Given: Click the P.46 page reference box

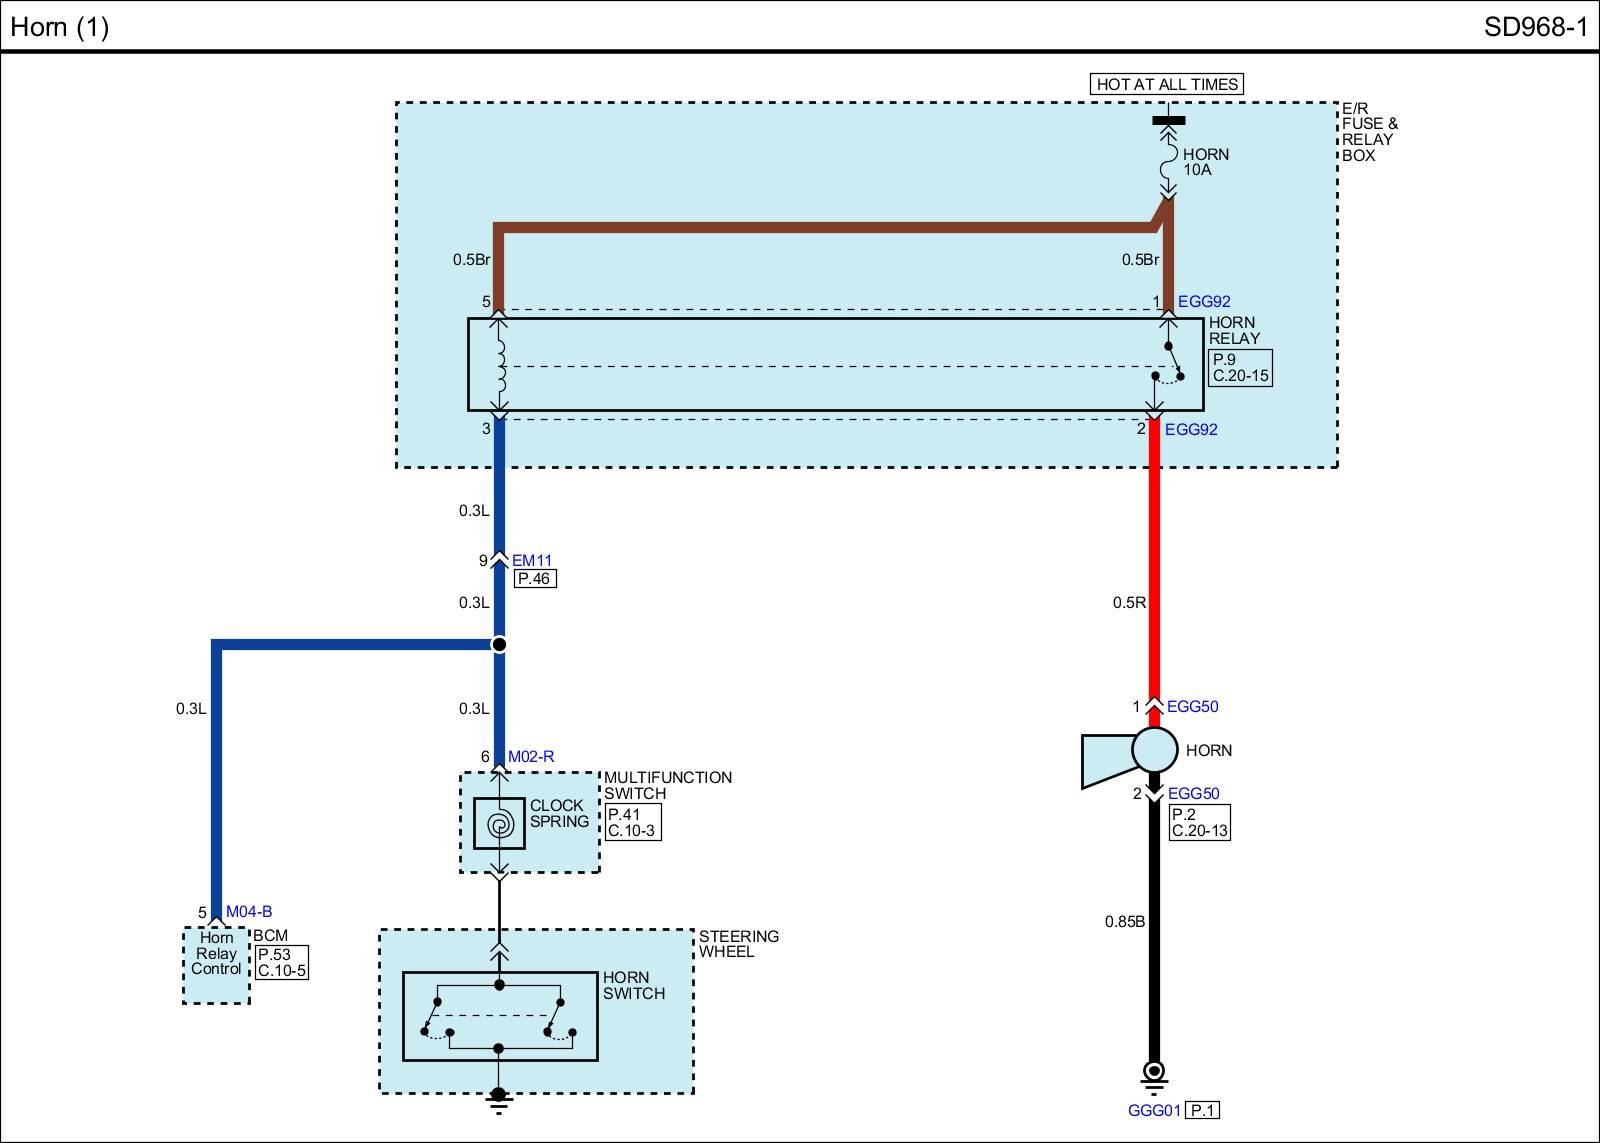Looking at the screenshot, I should coord(535,579).
